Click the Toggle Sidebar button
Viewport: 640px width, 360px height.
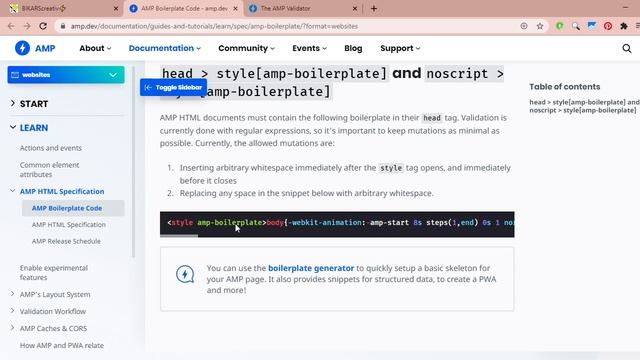[x=173, y=87]
